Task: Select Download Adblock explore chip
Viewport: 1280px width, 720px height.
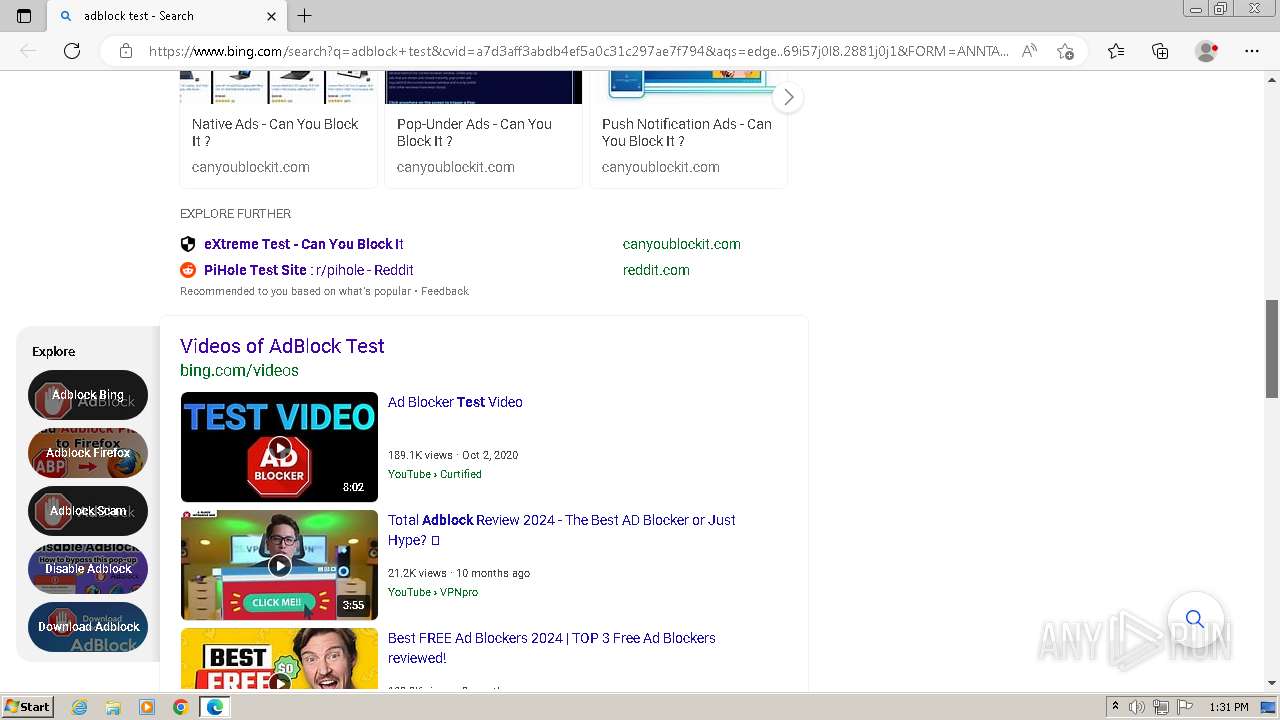Action: pyautogui.click(x=88, y=627)
